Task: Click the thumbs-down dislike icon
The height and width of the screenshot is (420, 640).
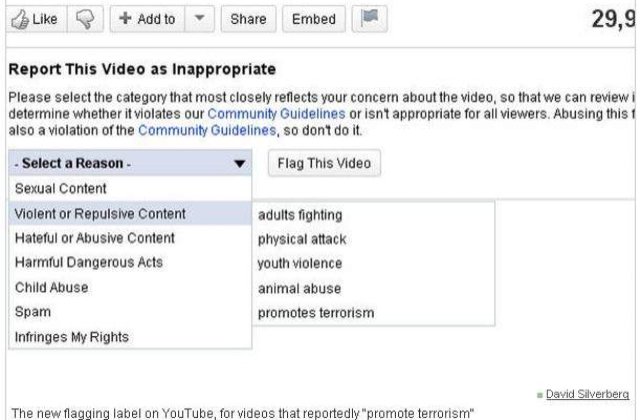Action: (85, 19)
